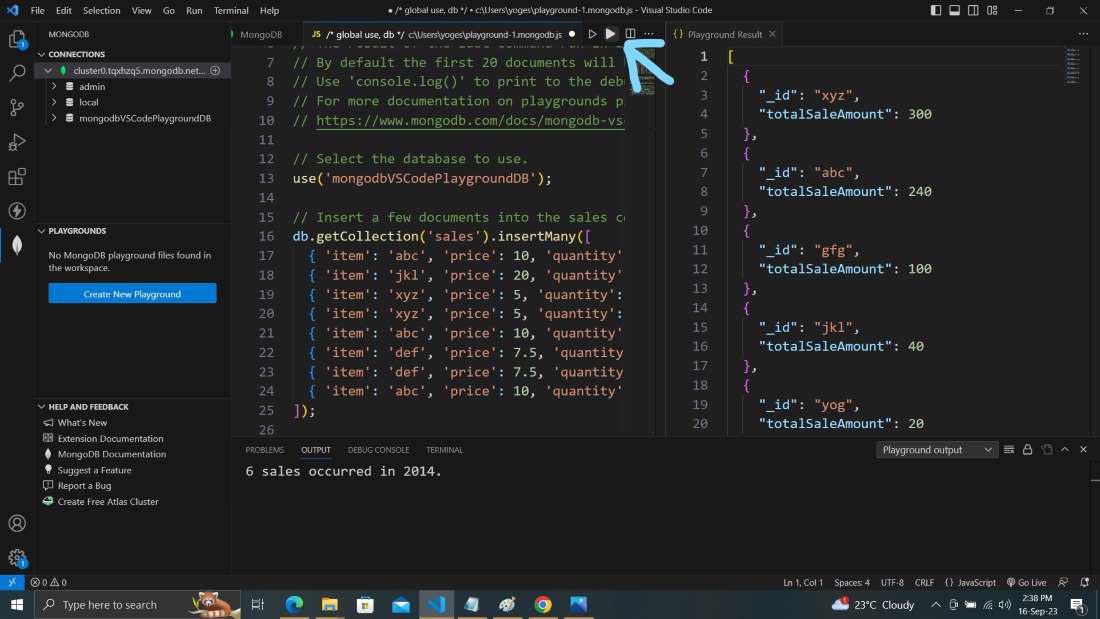Close the bottom panel

click(1083, 449)
